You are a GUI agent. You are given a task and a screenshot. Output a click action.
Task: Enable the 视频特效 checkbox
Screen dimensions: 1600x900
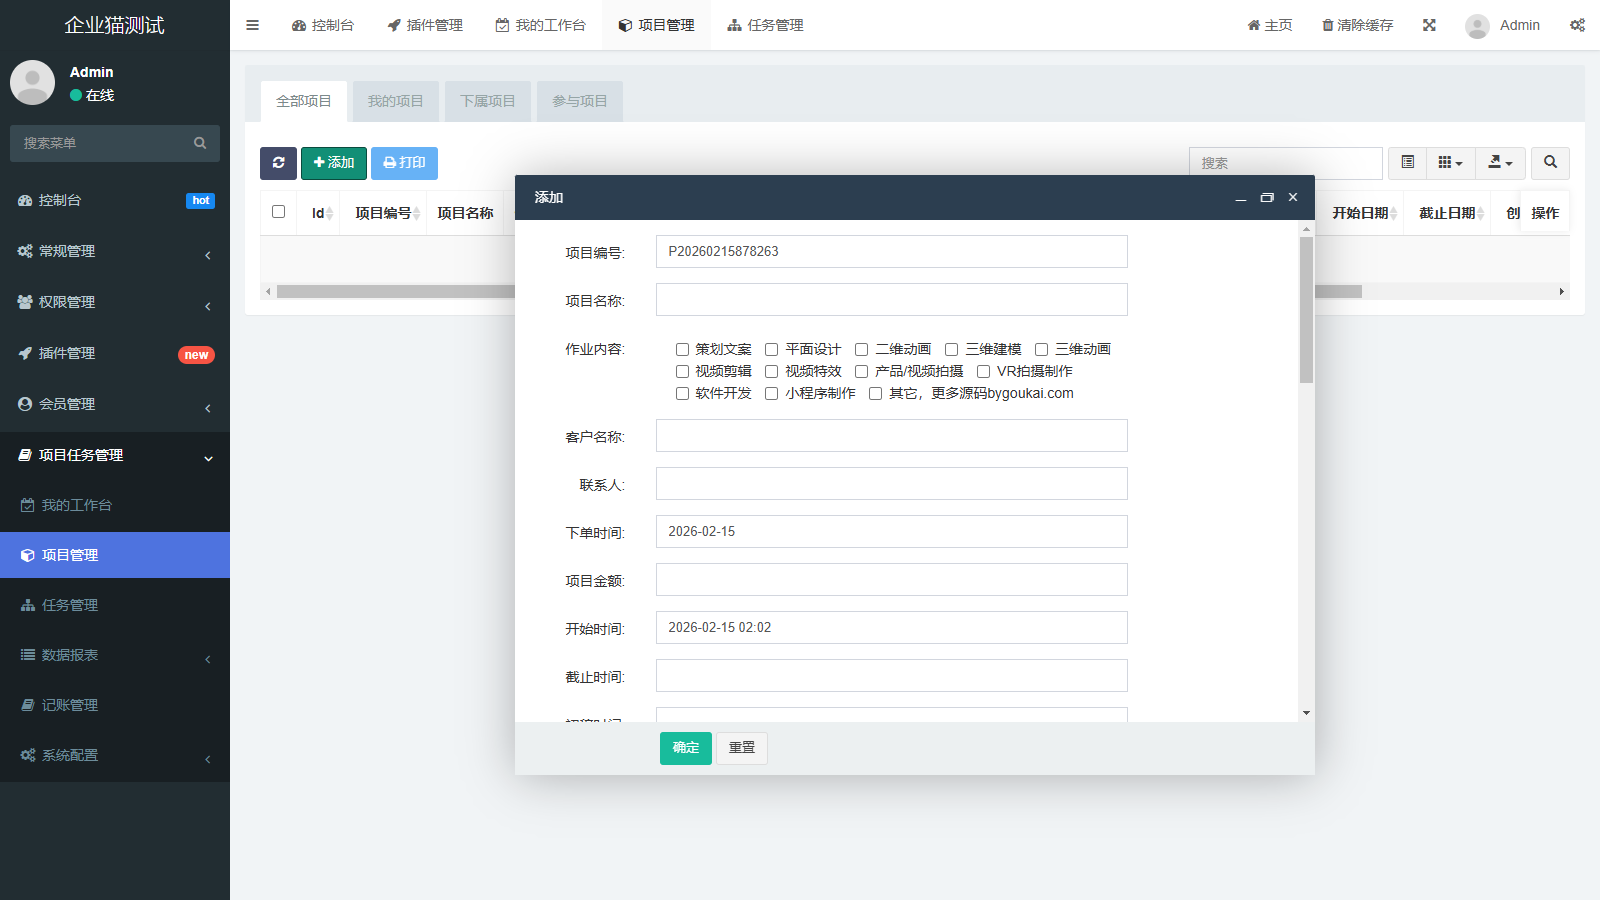[x=772, y=371]
